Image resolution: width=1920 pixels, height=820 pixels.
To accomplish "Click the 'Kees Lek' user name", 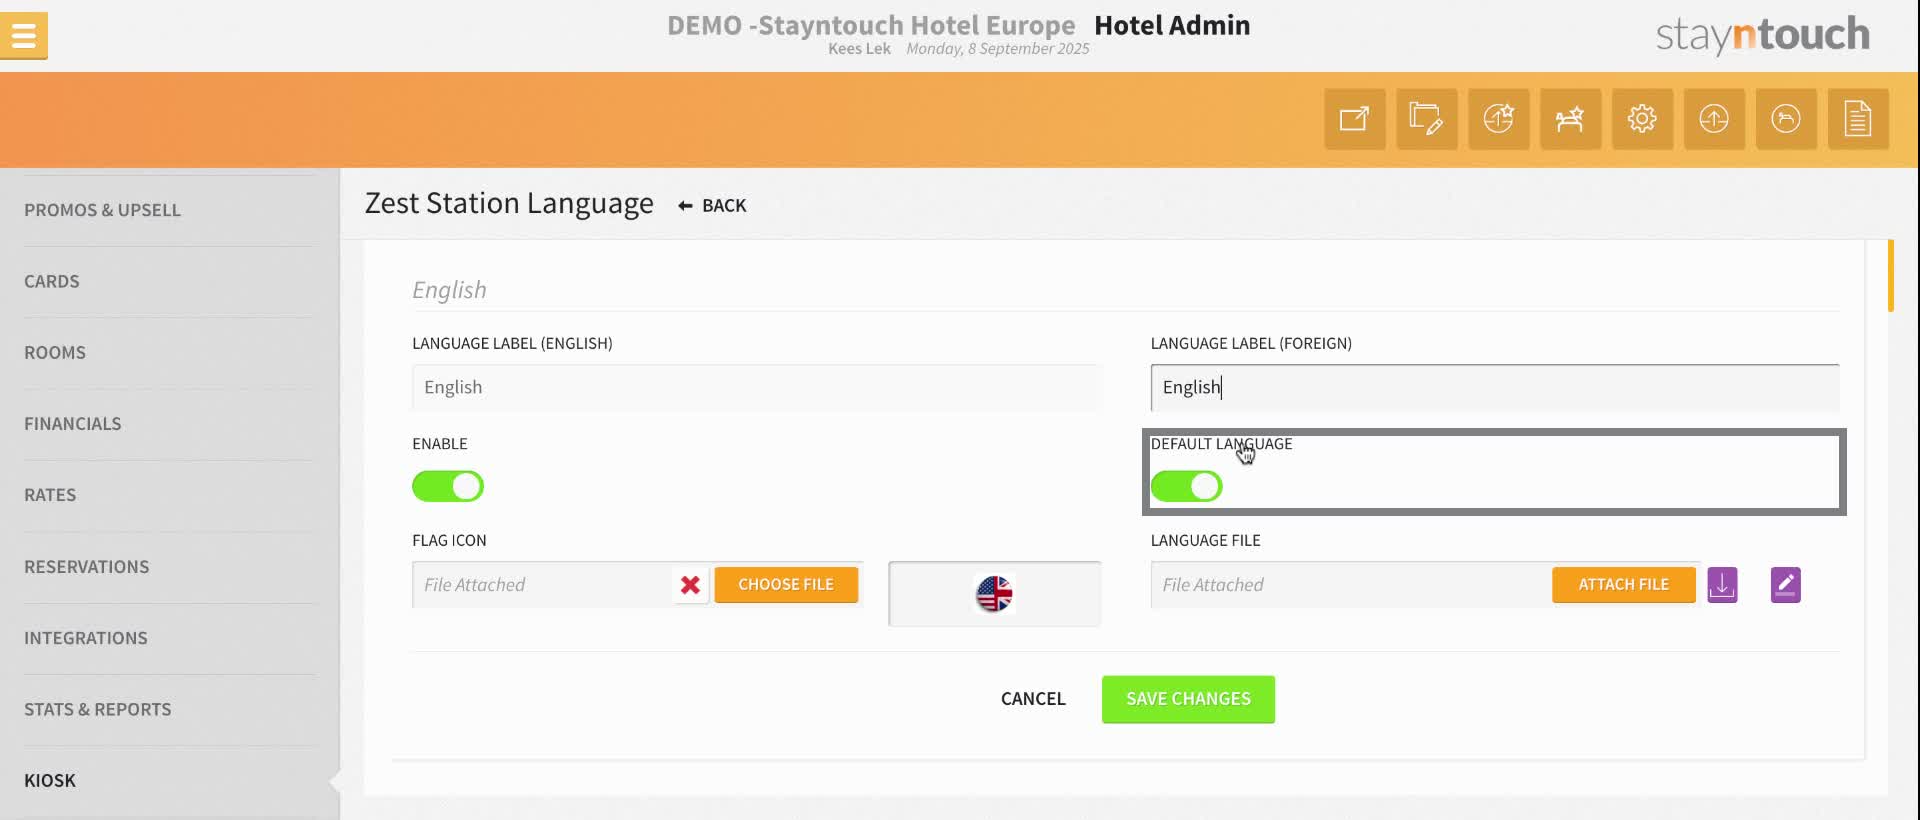I will point(859,49).
